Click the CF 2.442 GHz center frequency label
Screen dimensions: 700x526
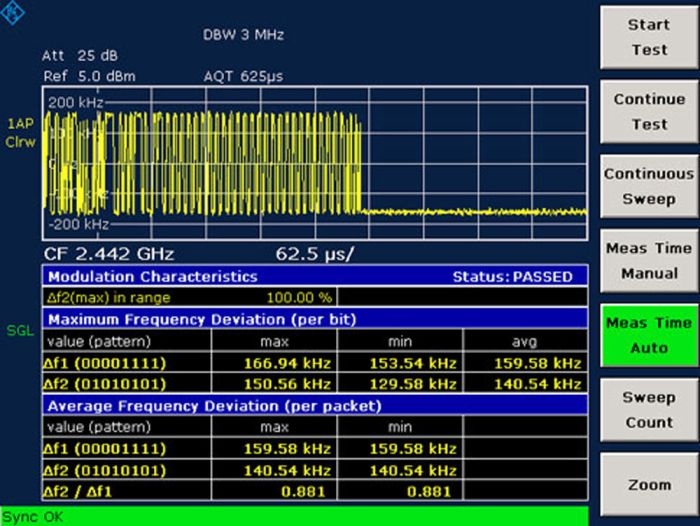coord(108,254)
